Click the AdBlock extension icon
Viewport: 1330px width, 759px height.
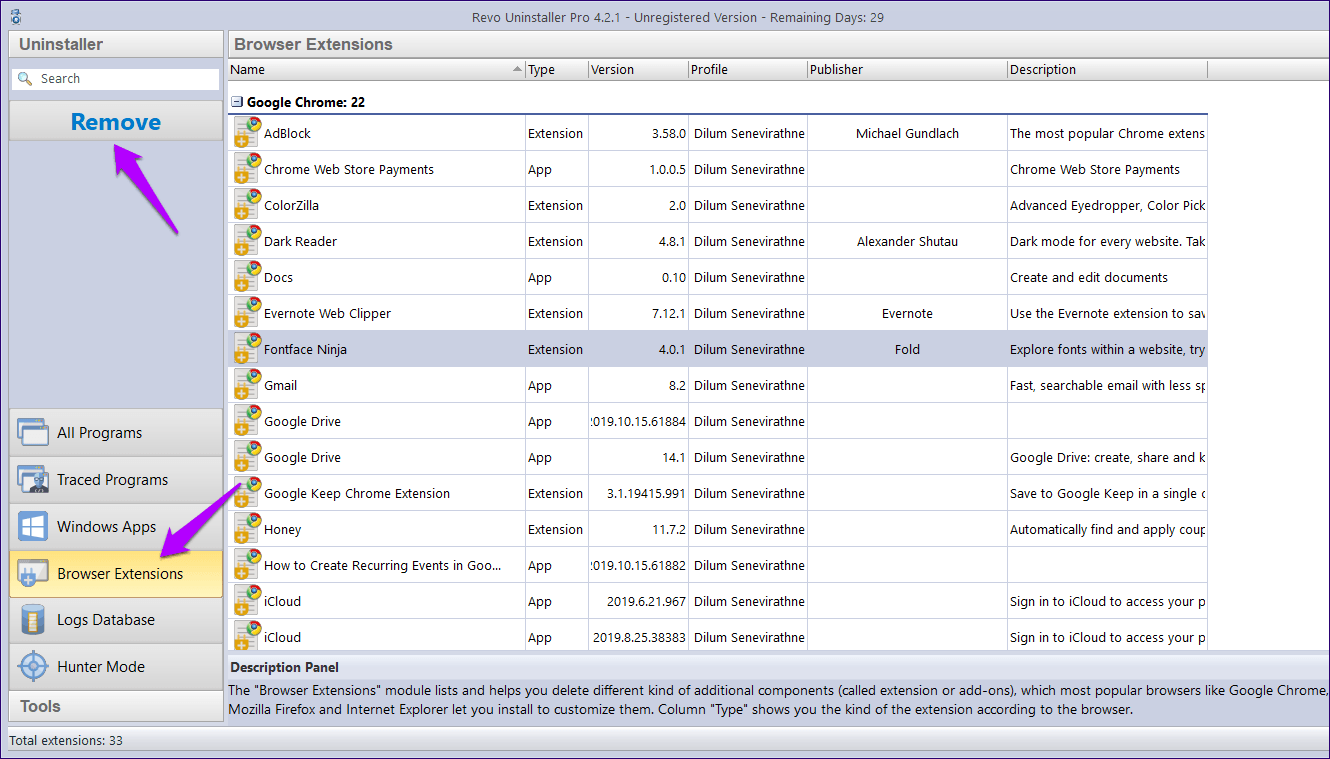coord(247,133)
